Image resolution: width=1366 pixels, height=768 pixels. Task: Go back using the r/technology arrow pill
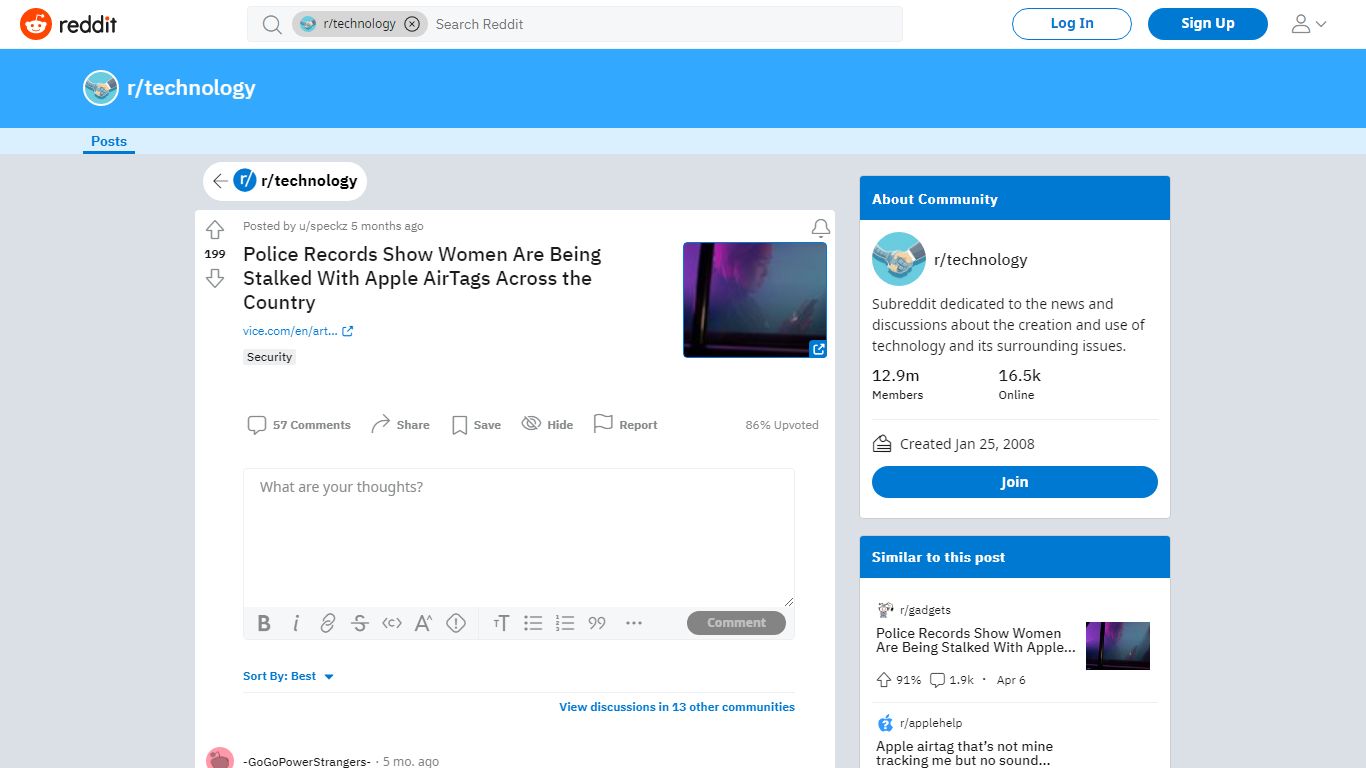[x=285, y=181]
